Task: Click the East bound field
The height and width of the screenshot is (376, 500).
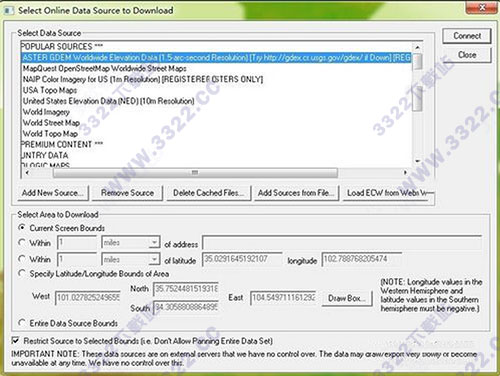Action: click(x=283, y=297)
